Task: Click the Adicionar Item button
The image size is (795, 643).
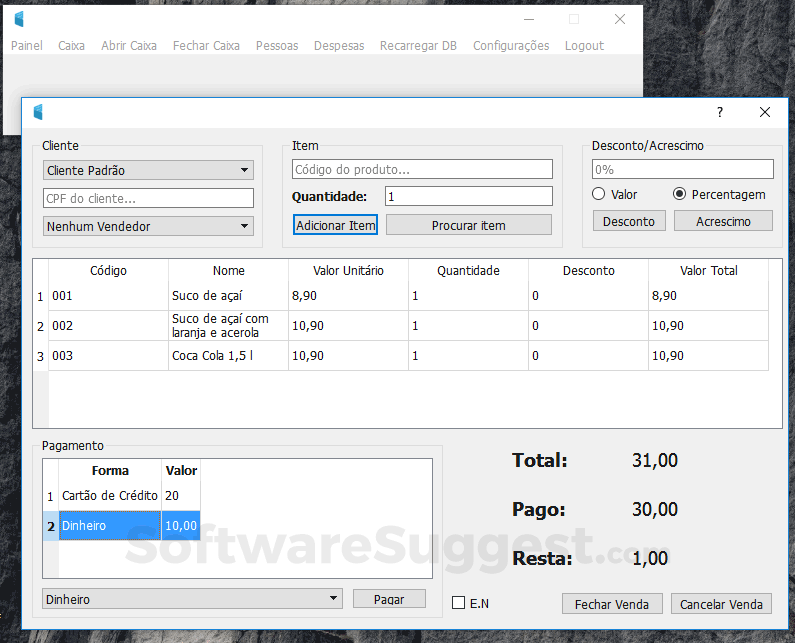Action: 335,225
